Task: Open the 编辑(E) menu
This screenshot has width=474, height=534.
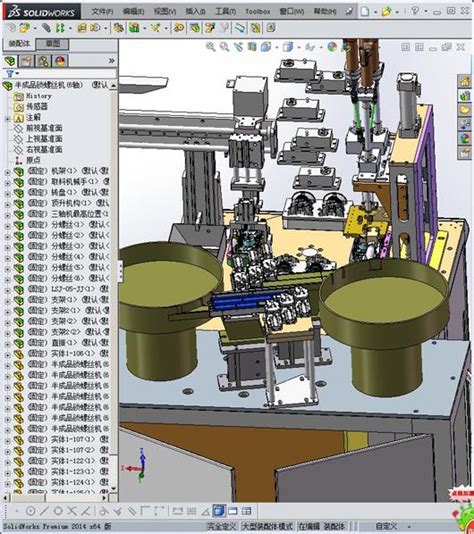Action: (x=133, y=12)
